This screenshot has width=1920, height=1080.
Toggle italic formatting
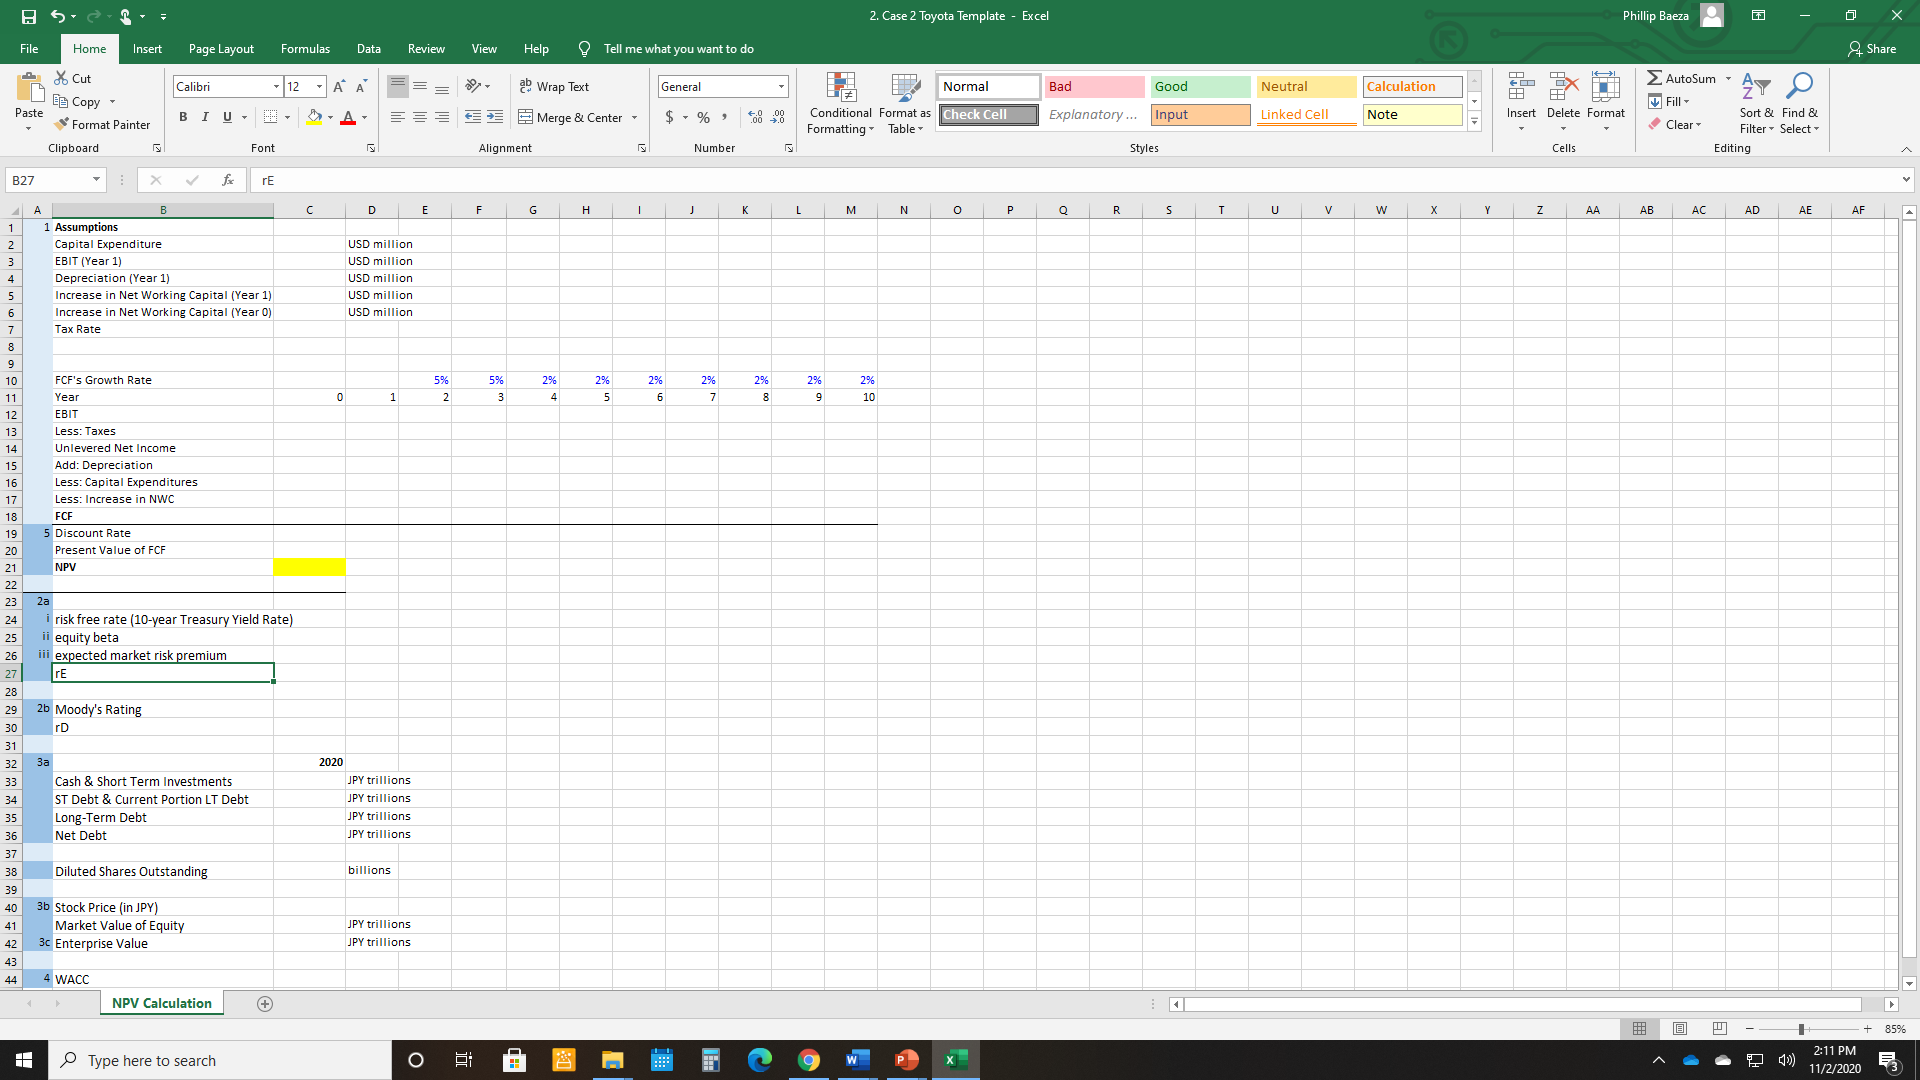[x=205, y=117]
